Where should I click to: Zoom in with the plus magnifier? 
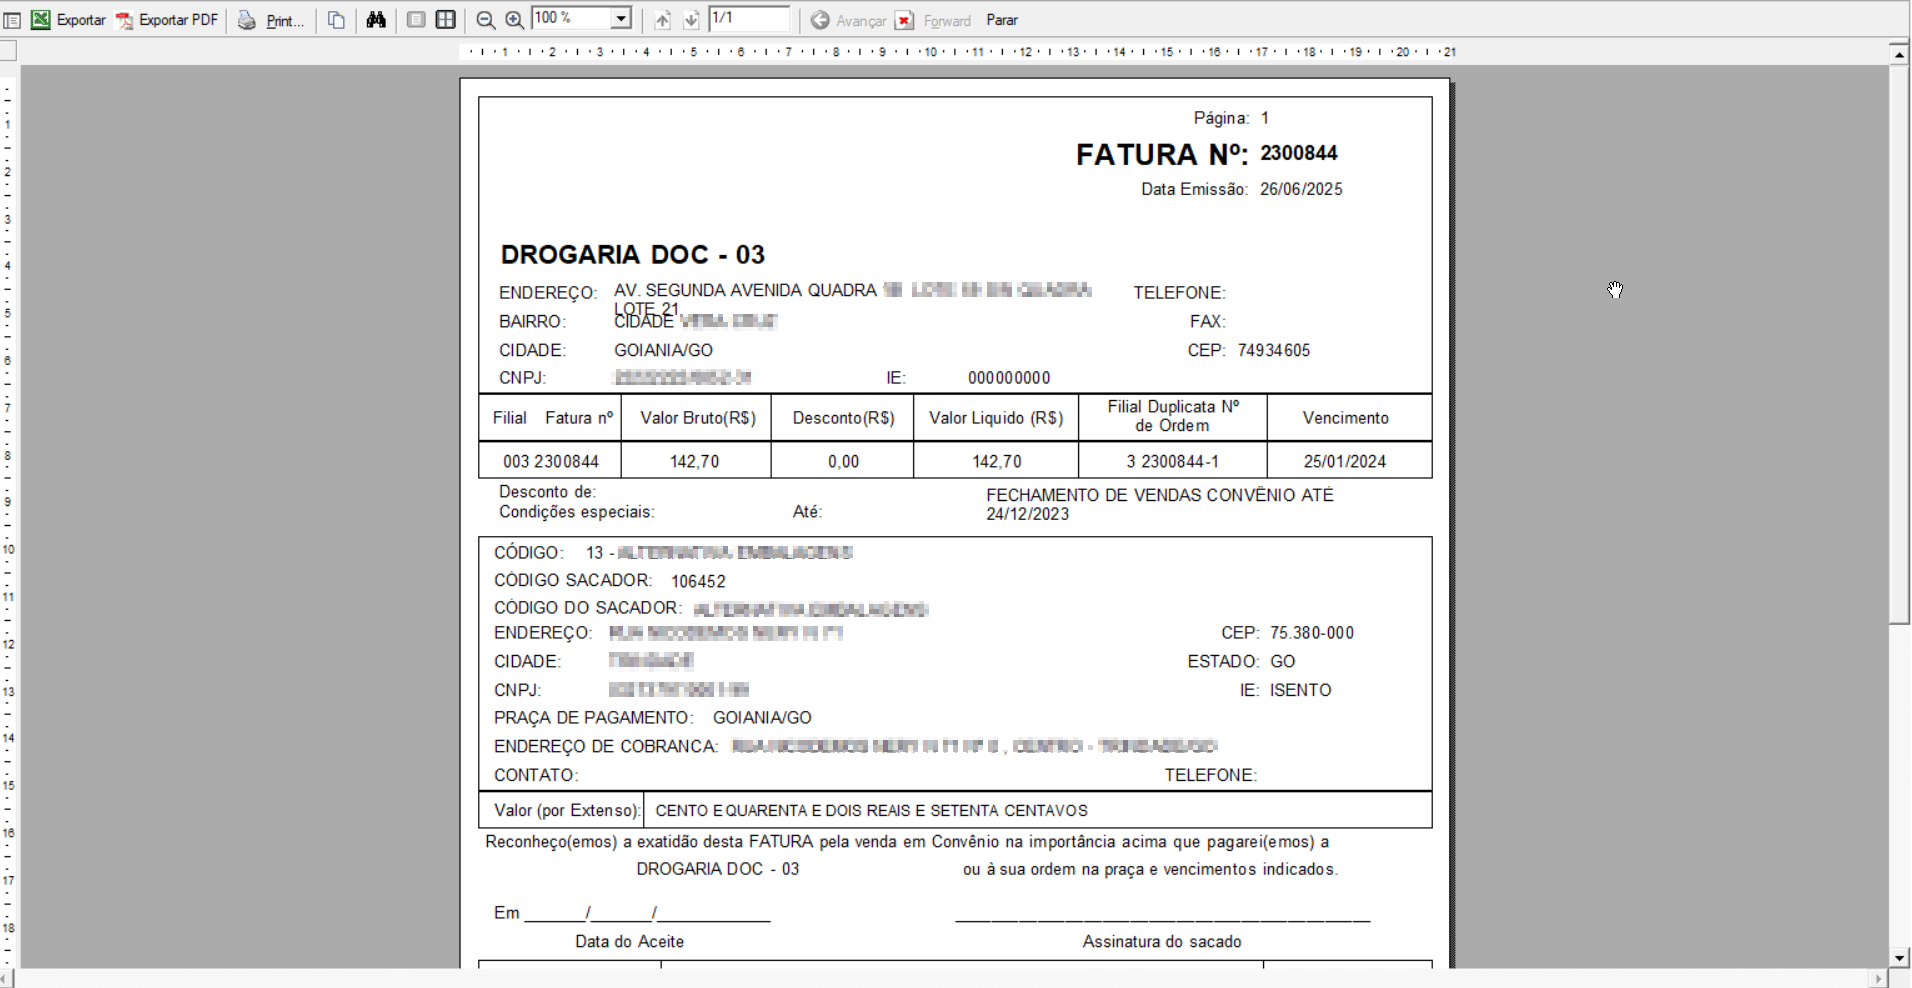(514, 20)
